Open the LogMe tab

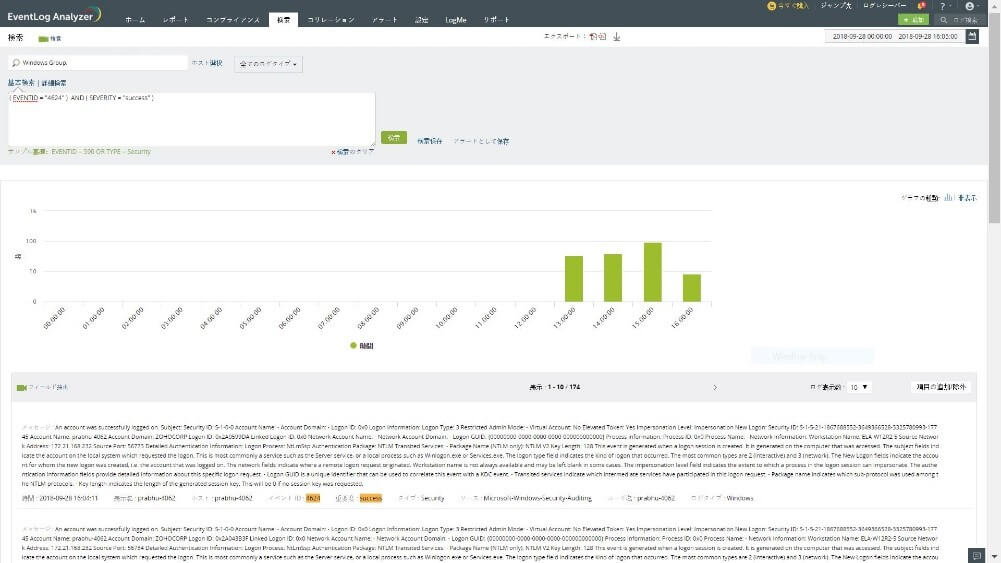tap(456, 20)
